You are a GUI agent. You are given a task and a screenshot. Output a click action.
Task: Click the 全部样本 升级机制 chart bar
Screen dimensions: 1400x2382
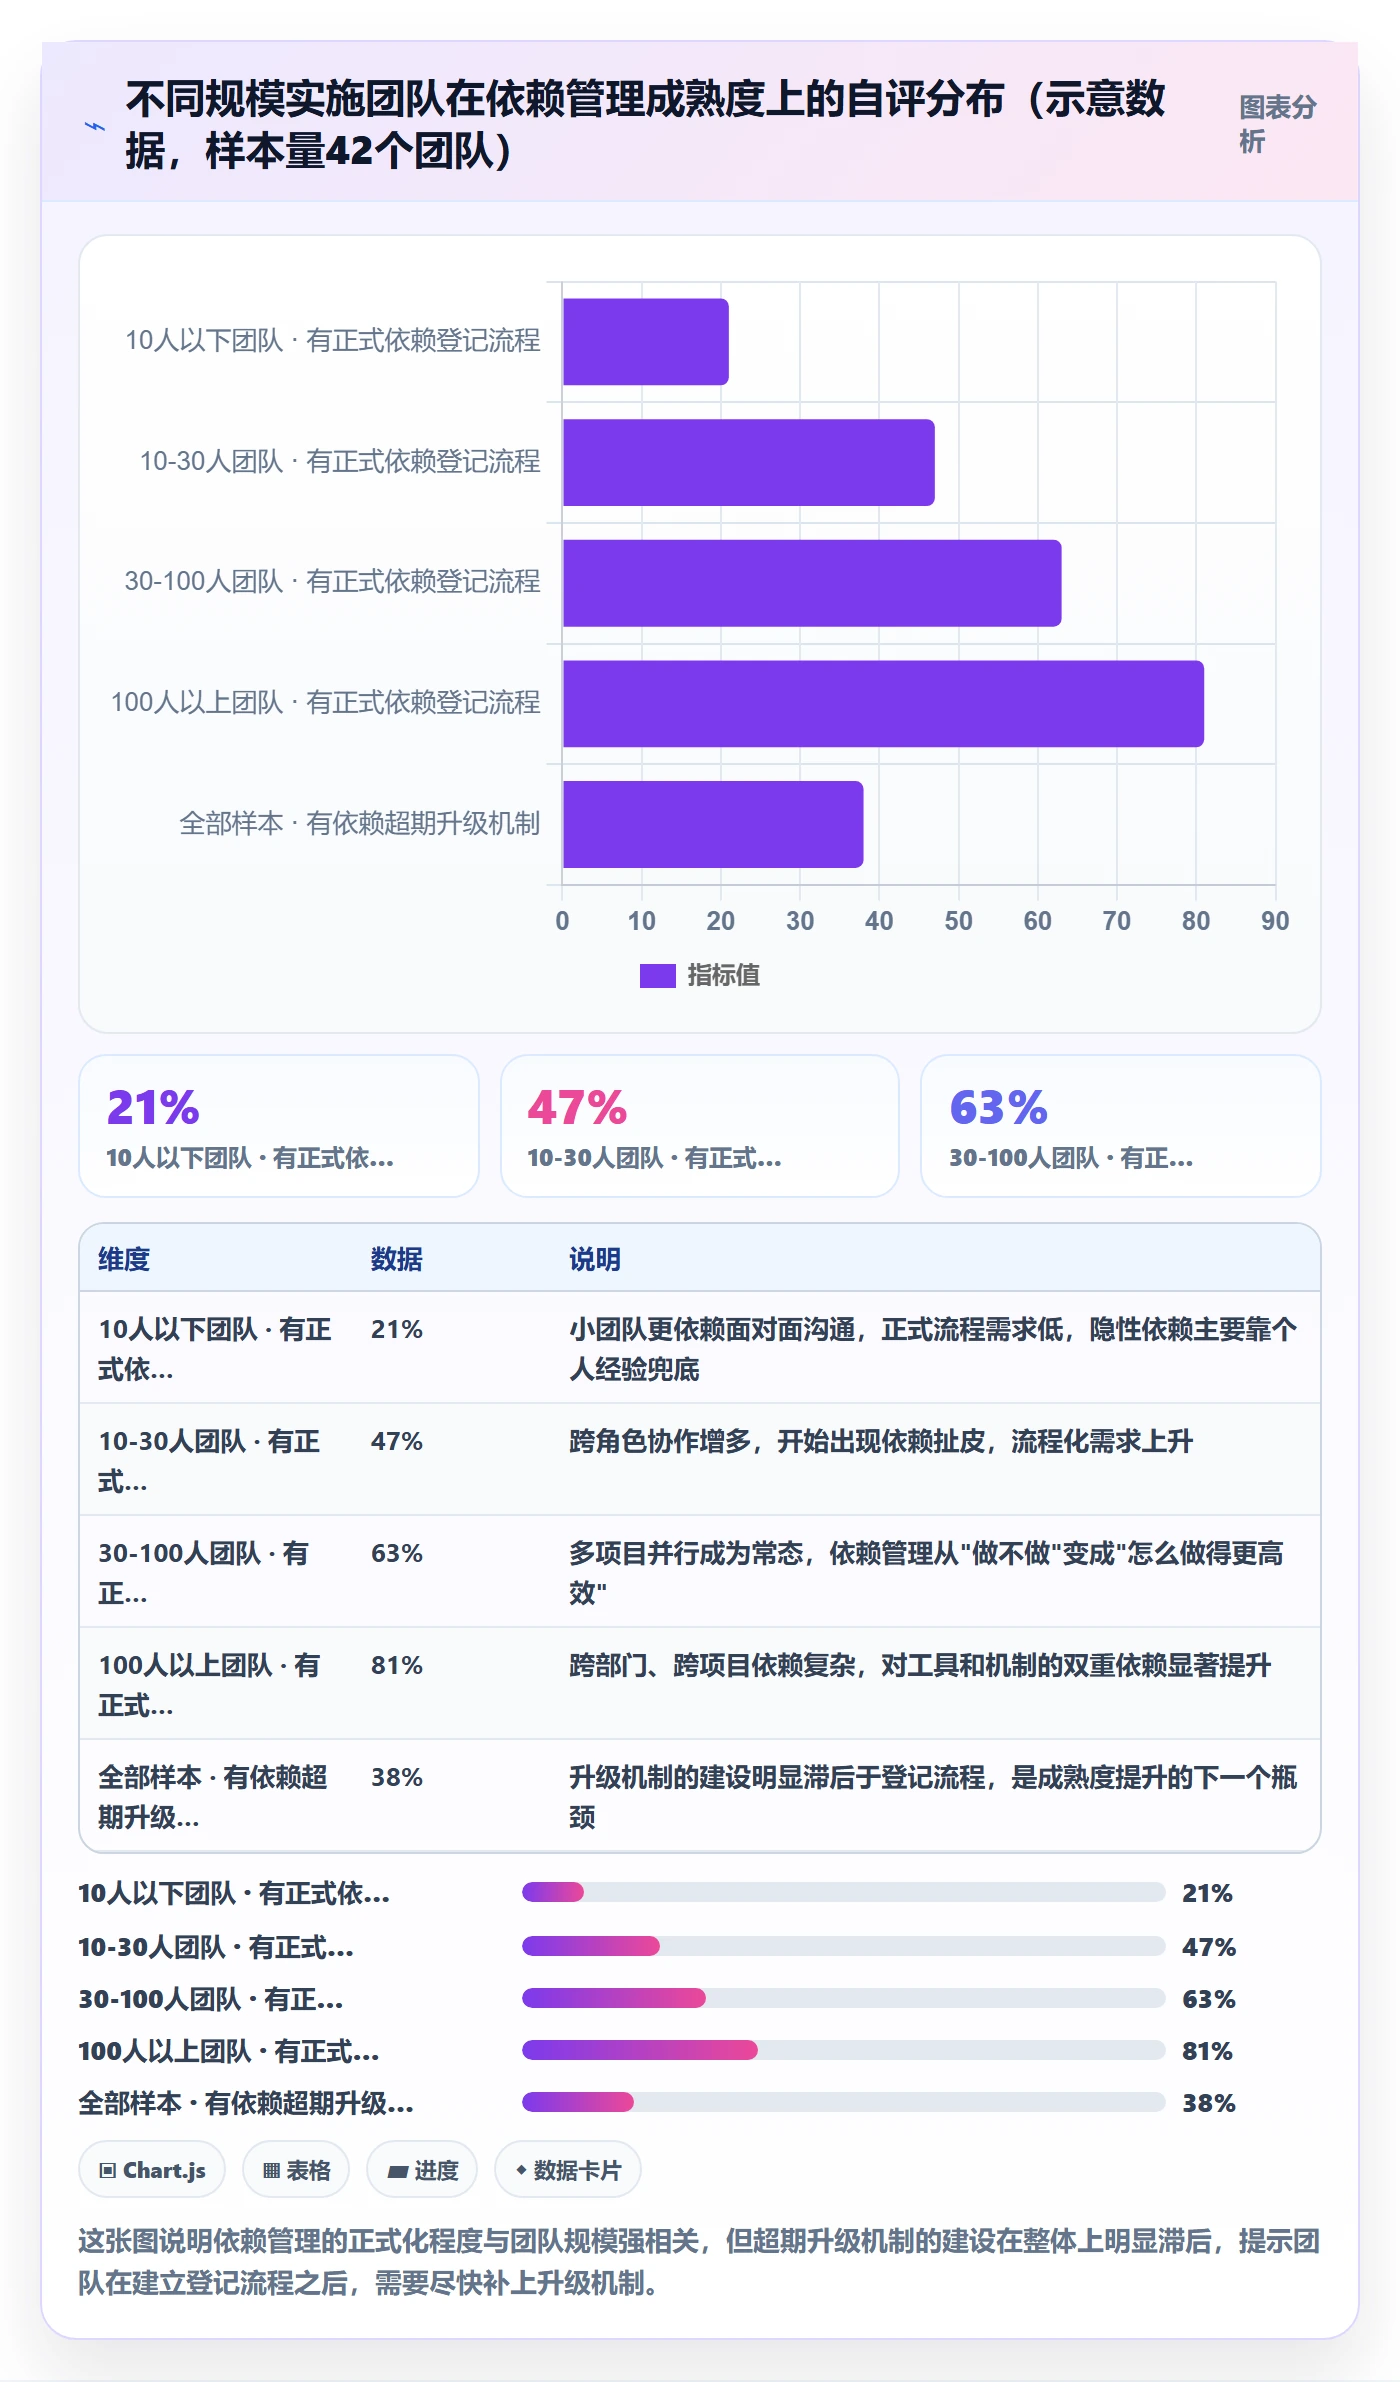pos(713,824)
